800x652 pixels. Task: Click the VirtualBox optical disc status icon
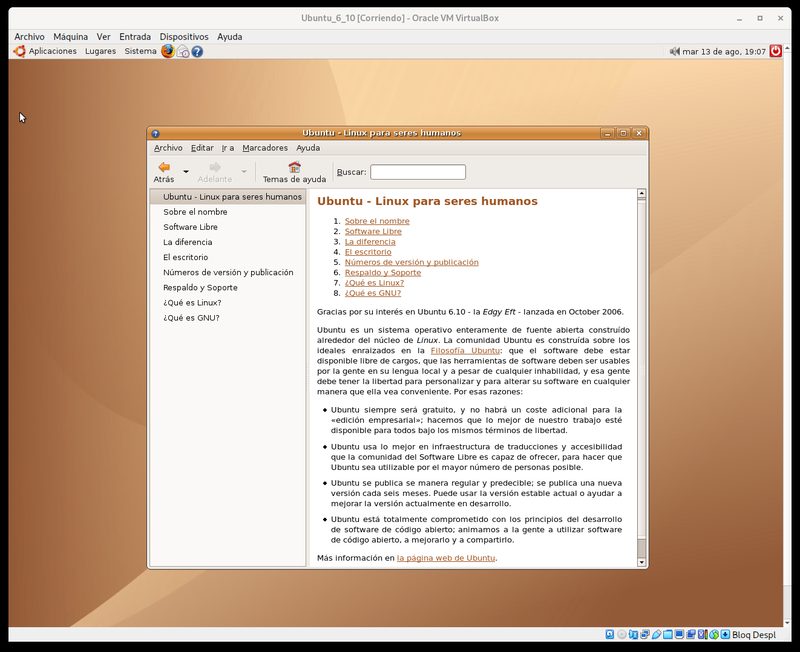(x=622, y=634)
